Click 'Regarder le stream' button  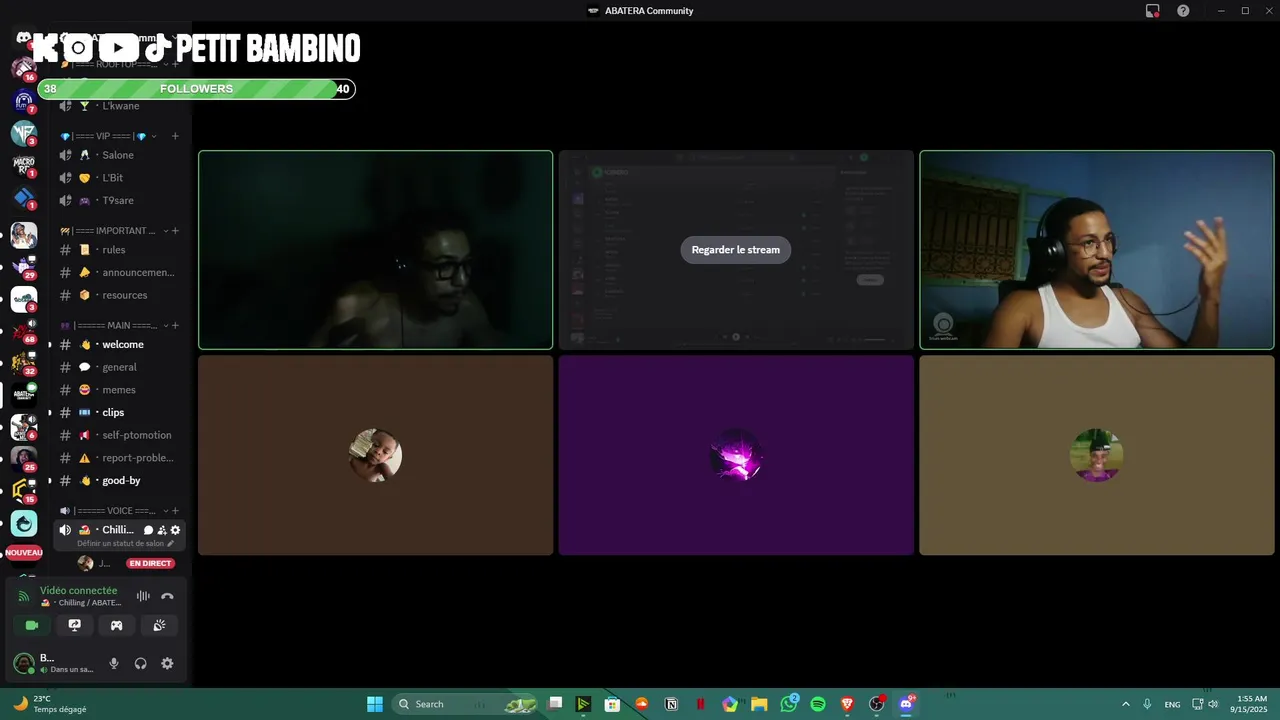pos(736,250)
